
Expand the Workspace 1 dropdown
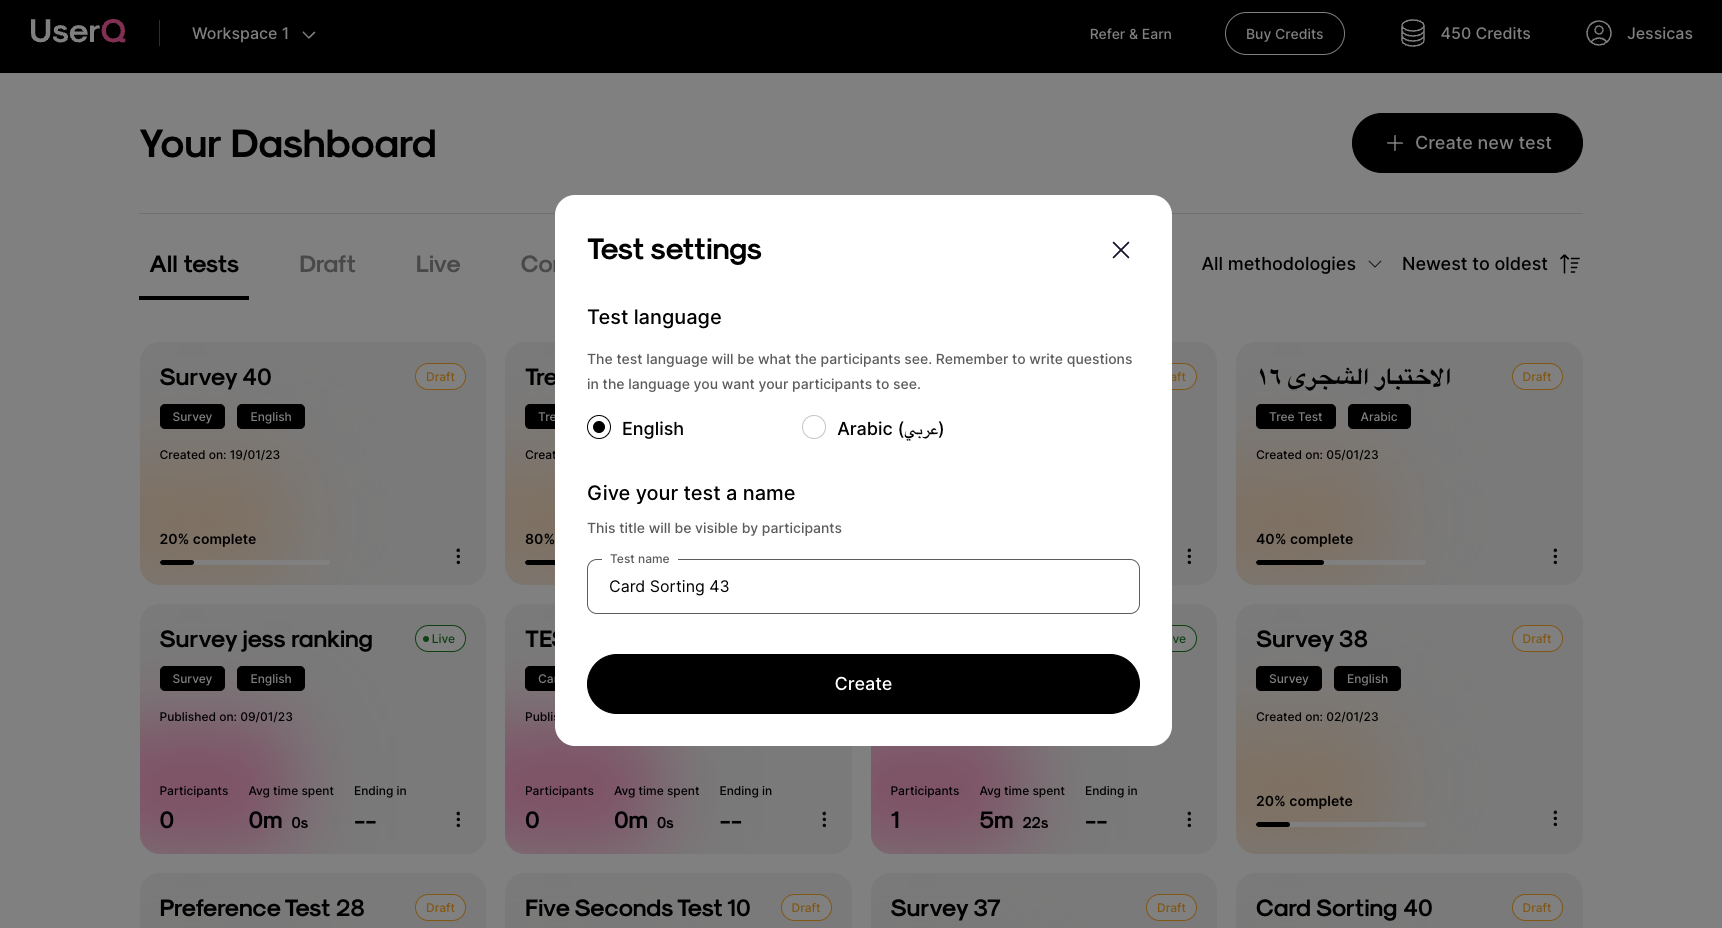click(x=254, y=34)
